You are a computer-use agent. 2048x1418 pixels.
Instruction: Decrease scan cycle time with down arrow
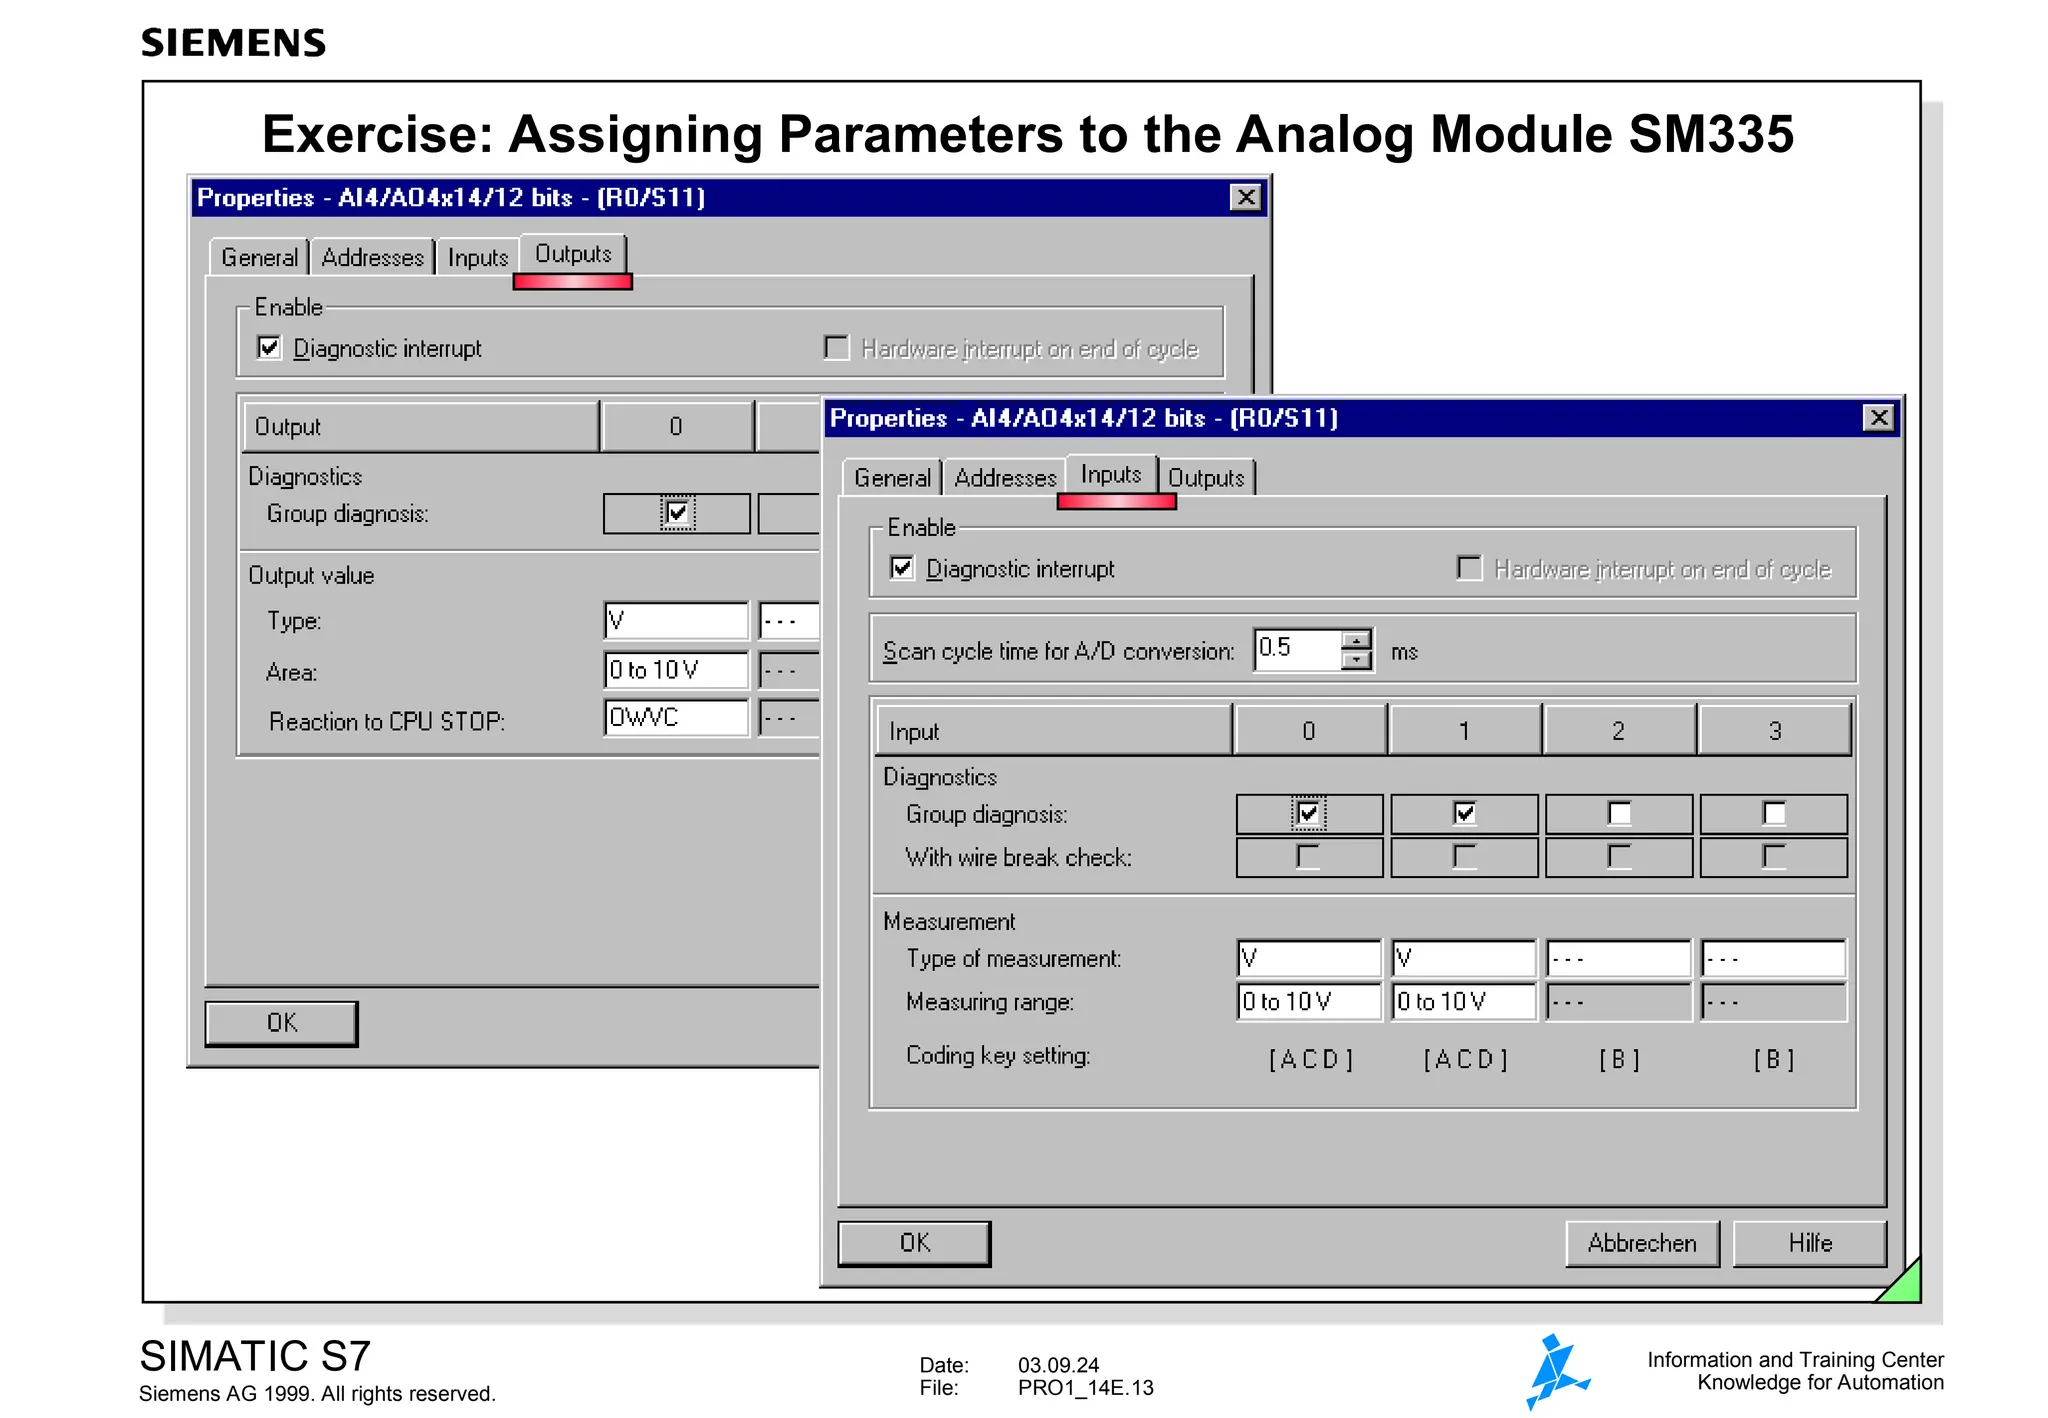tap(1356, 660)
